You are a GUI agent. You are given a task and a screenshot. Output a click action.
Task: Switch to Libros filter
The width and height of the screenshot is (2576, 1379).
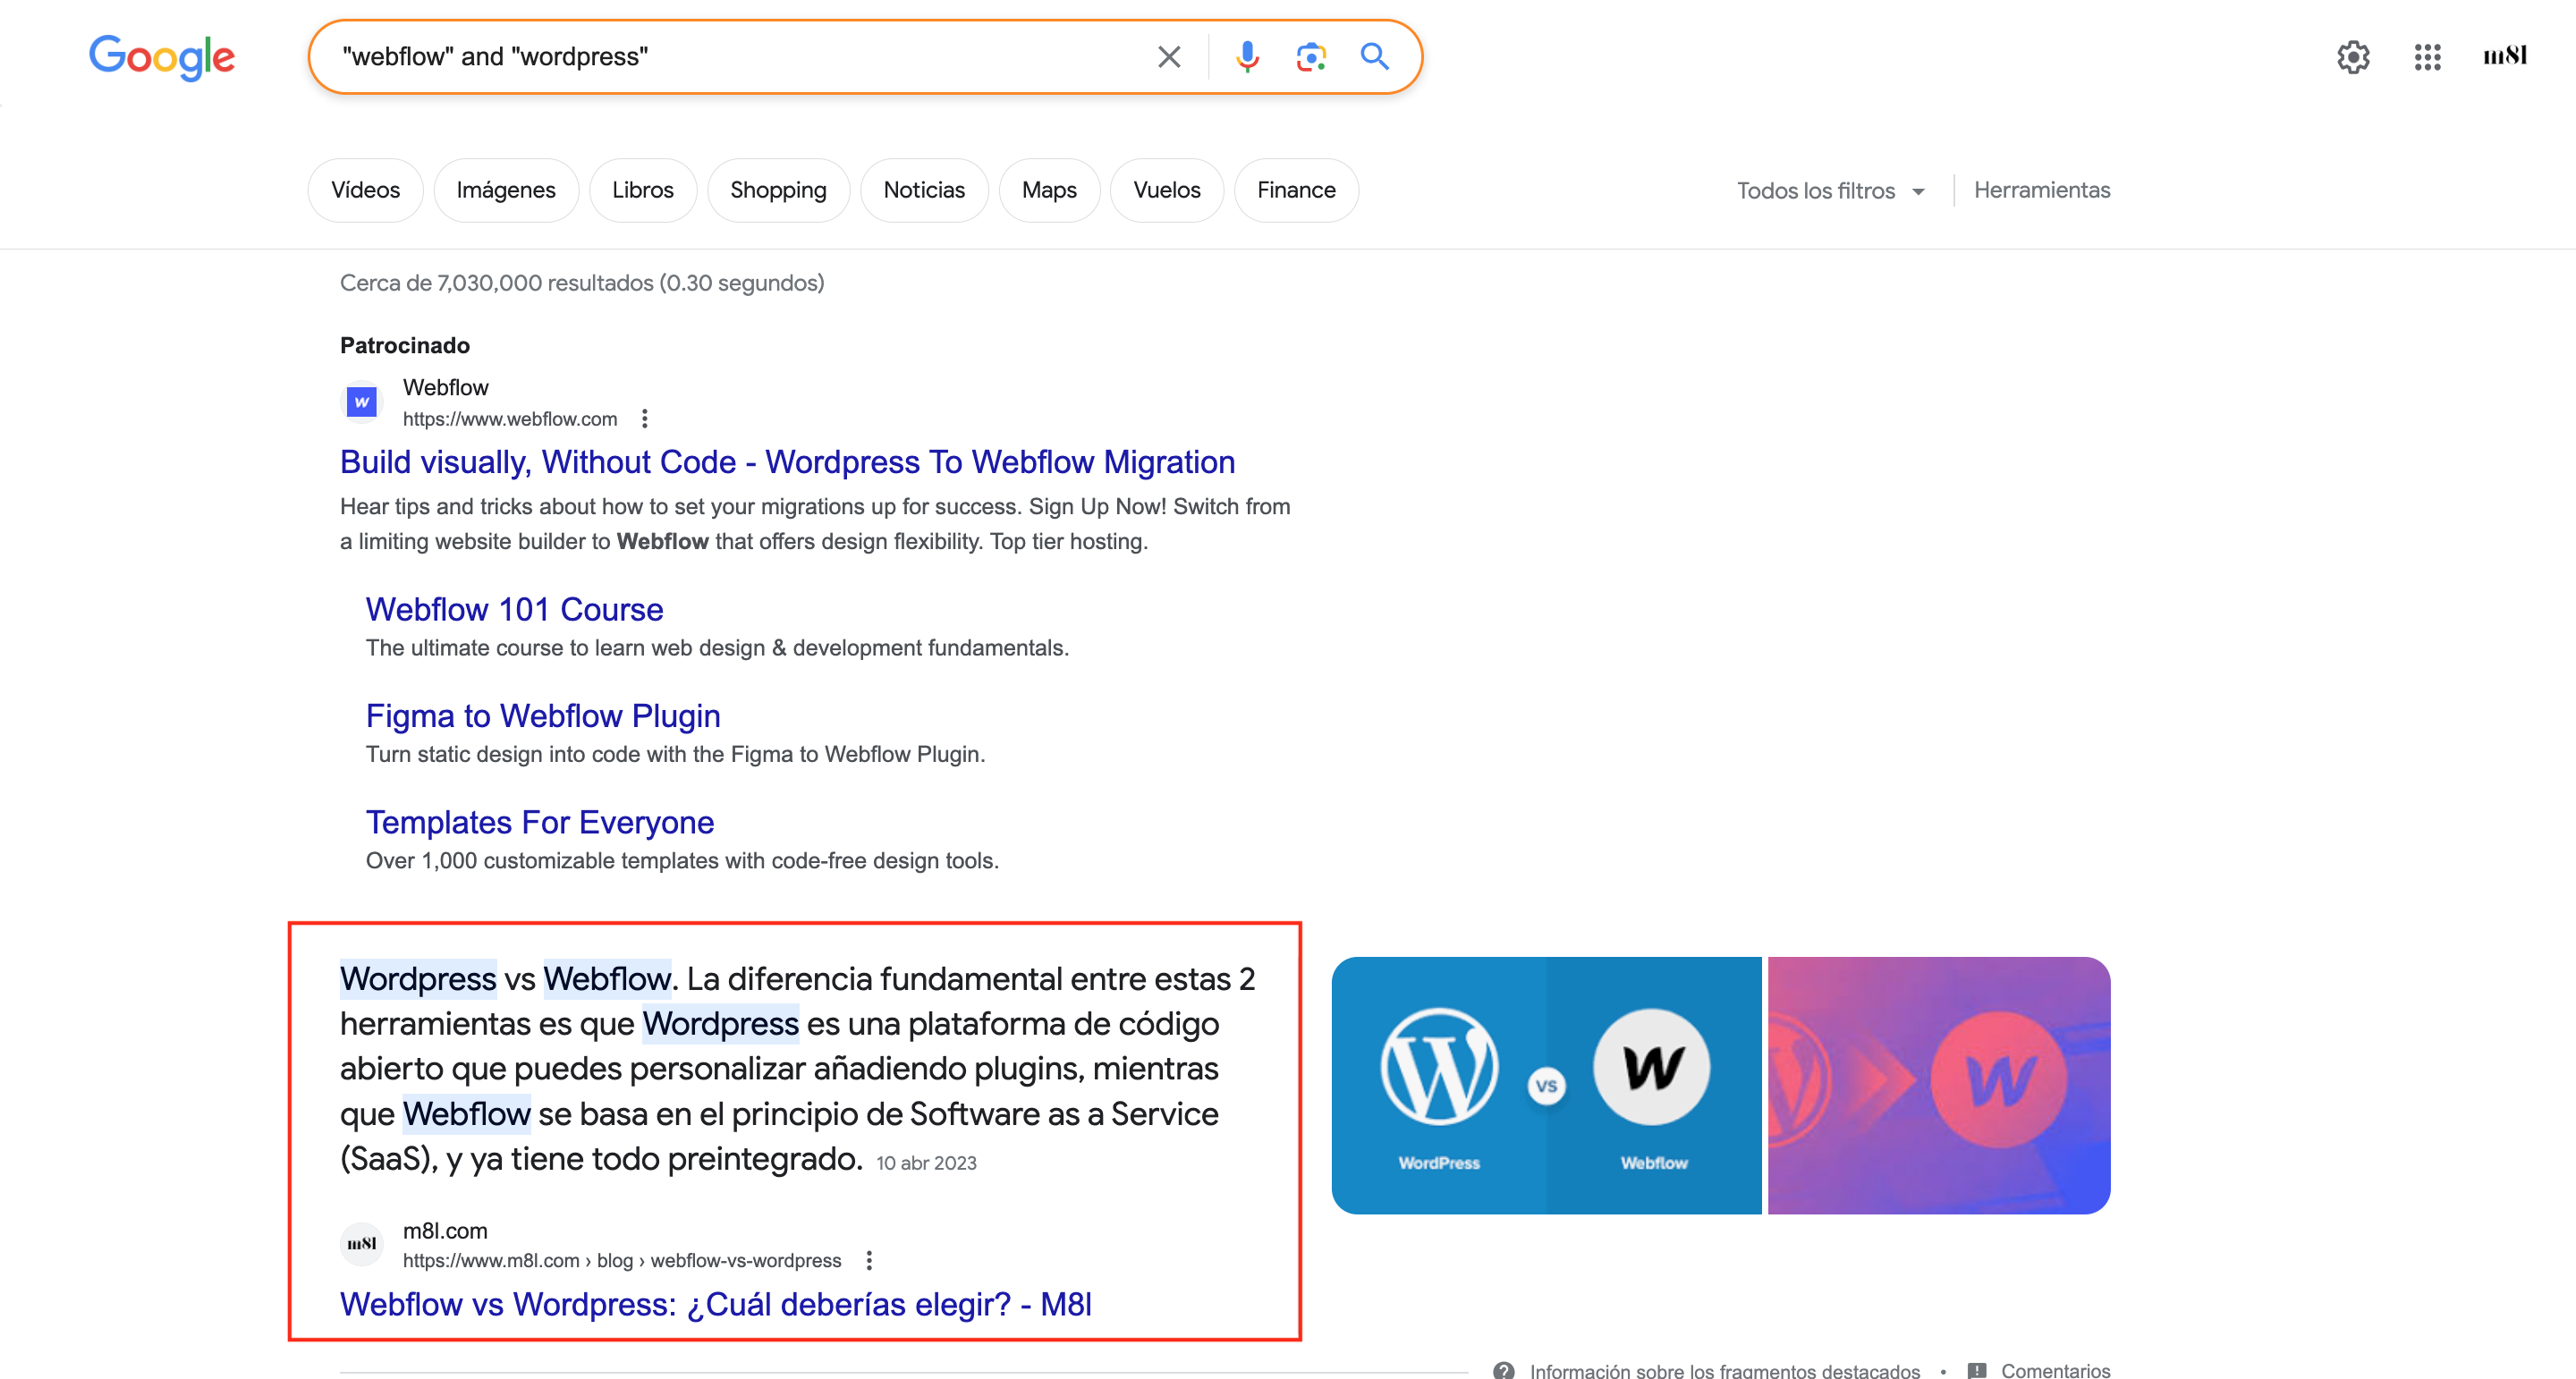point(643,190)
